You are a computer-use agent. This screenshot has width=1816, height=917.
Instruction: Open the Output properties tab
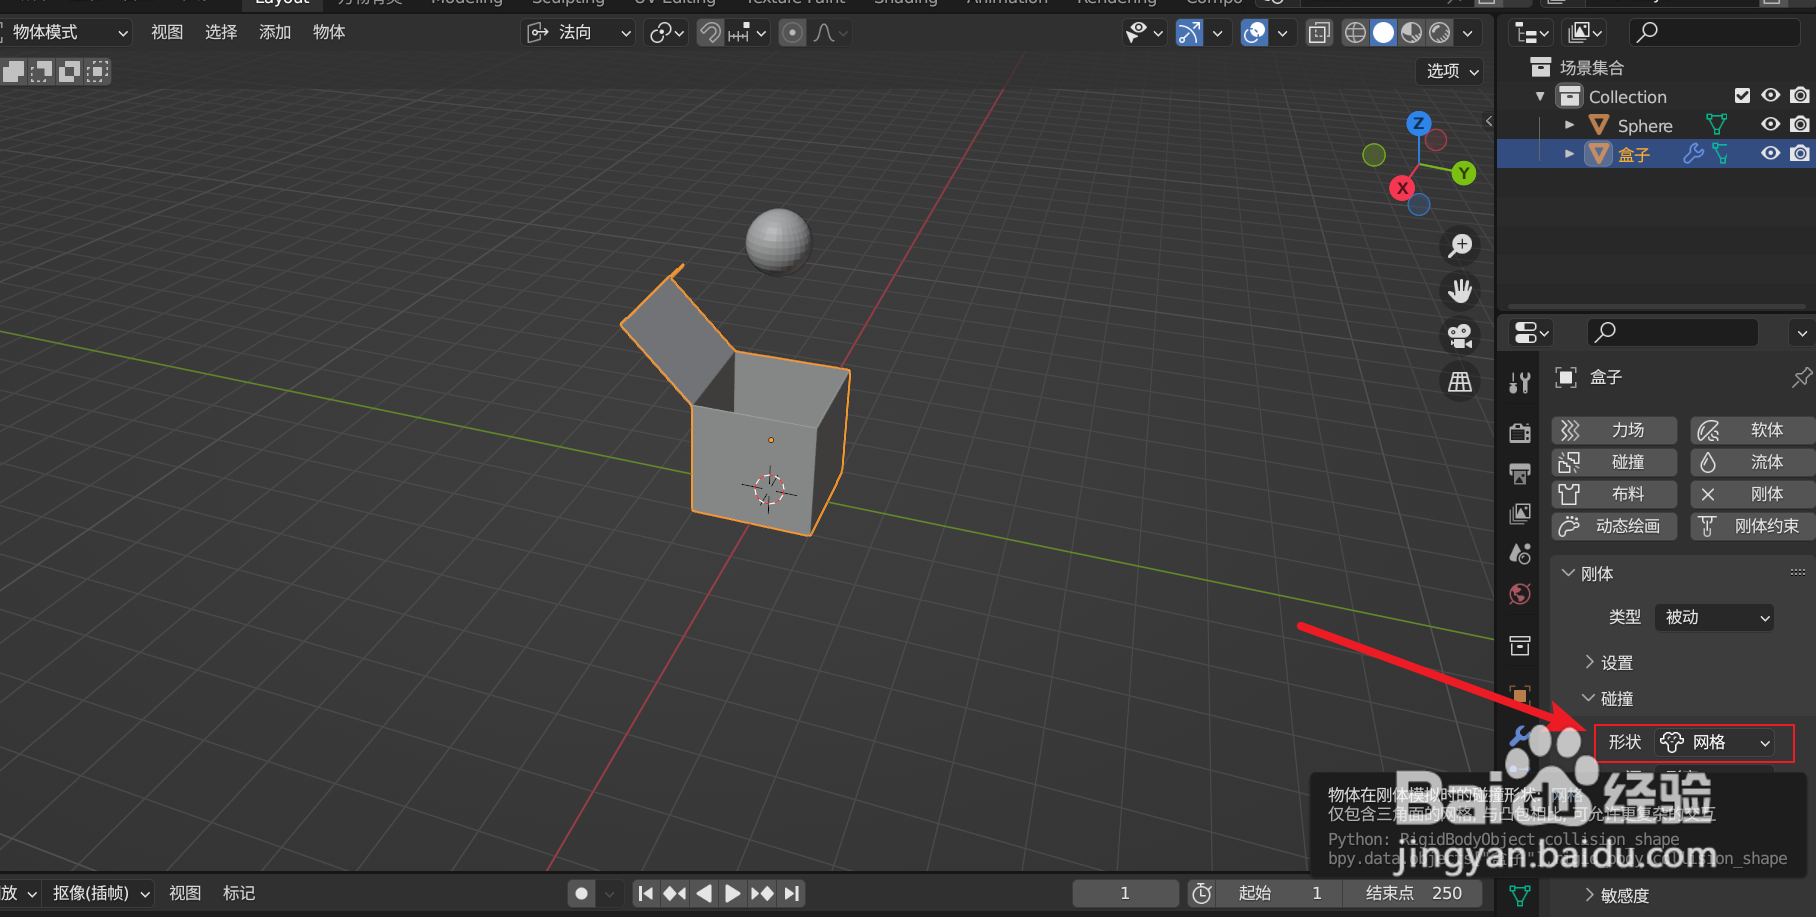(x=1520, y=473)
